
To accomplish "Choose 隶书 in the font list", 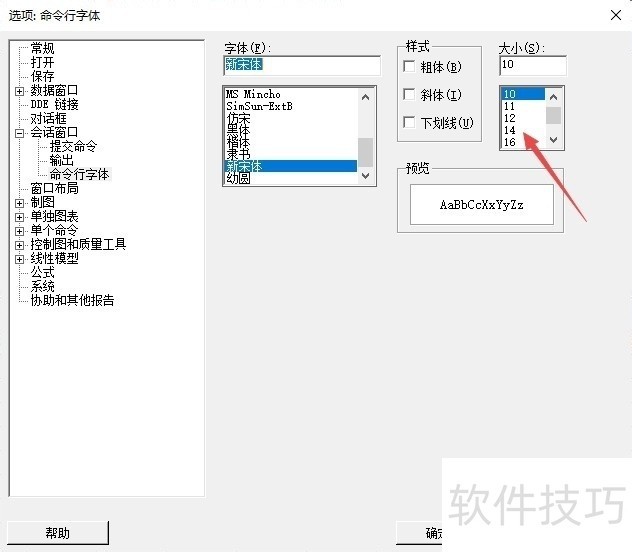I will pos(291,154).
